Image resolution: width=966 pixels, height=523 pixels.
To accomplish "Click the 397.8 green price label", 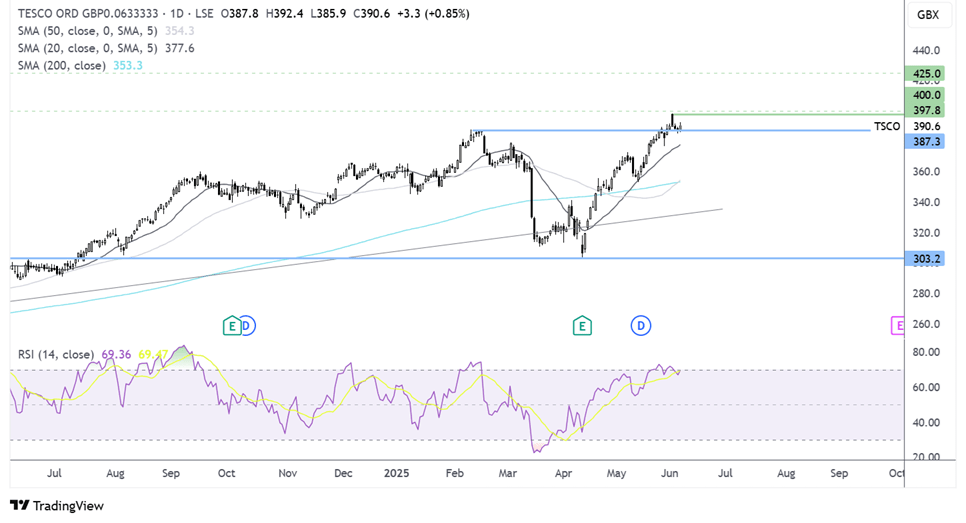I will click(x=927, y=110).
